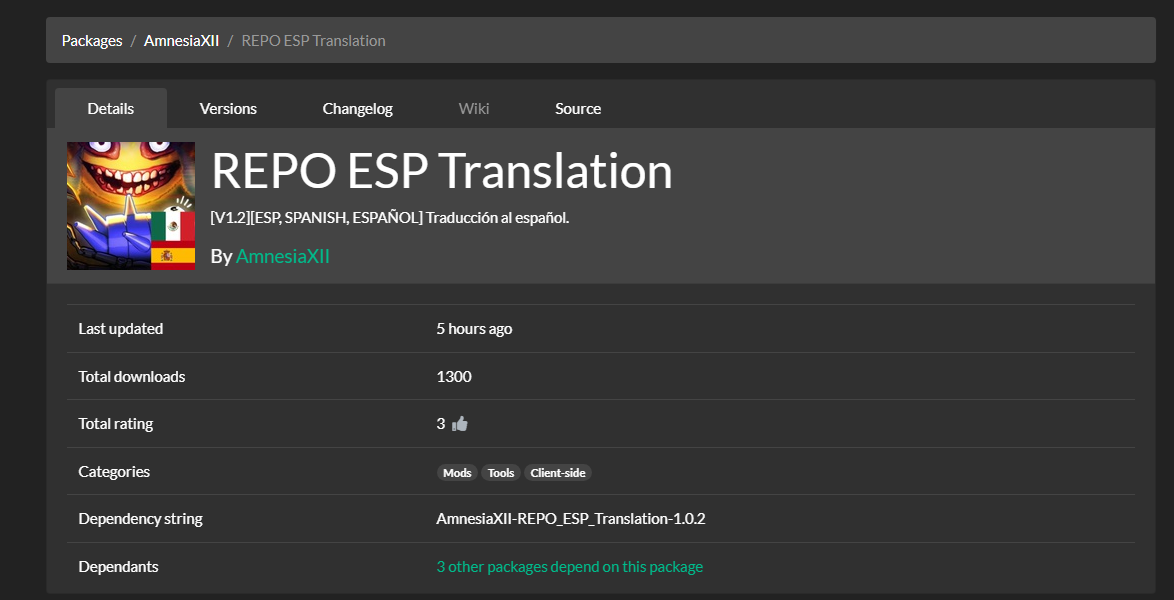
Task: Switch to the Versions tab
Action: pyautogui.click(x=228, y=109)
